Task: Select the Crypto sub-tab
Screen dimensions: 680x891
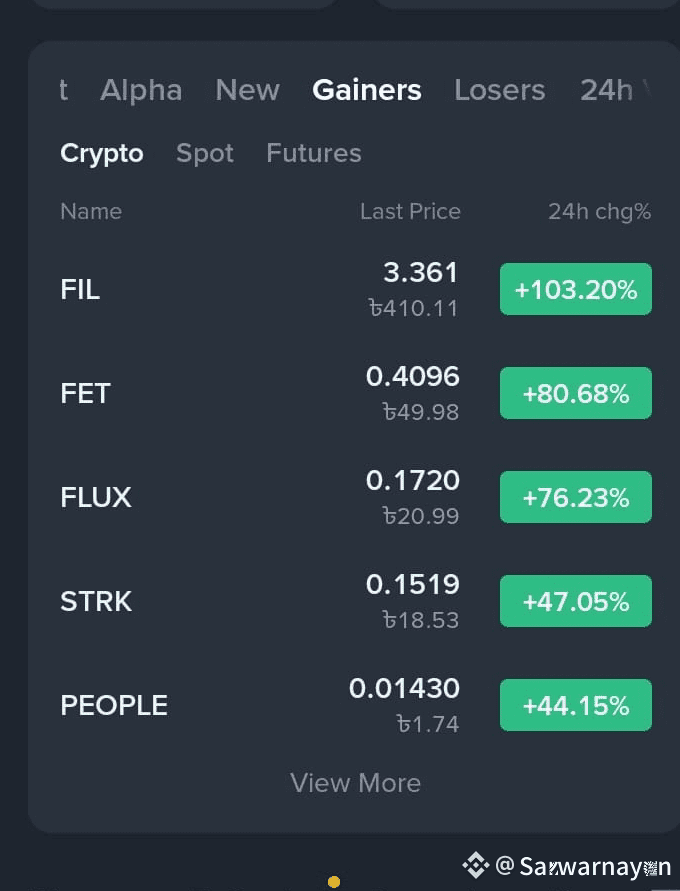Action: pos(102,153)
